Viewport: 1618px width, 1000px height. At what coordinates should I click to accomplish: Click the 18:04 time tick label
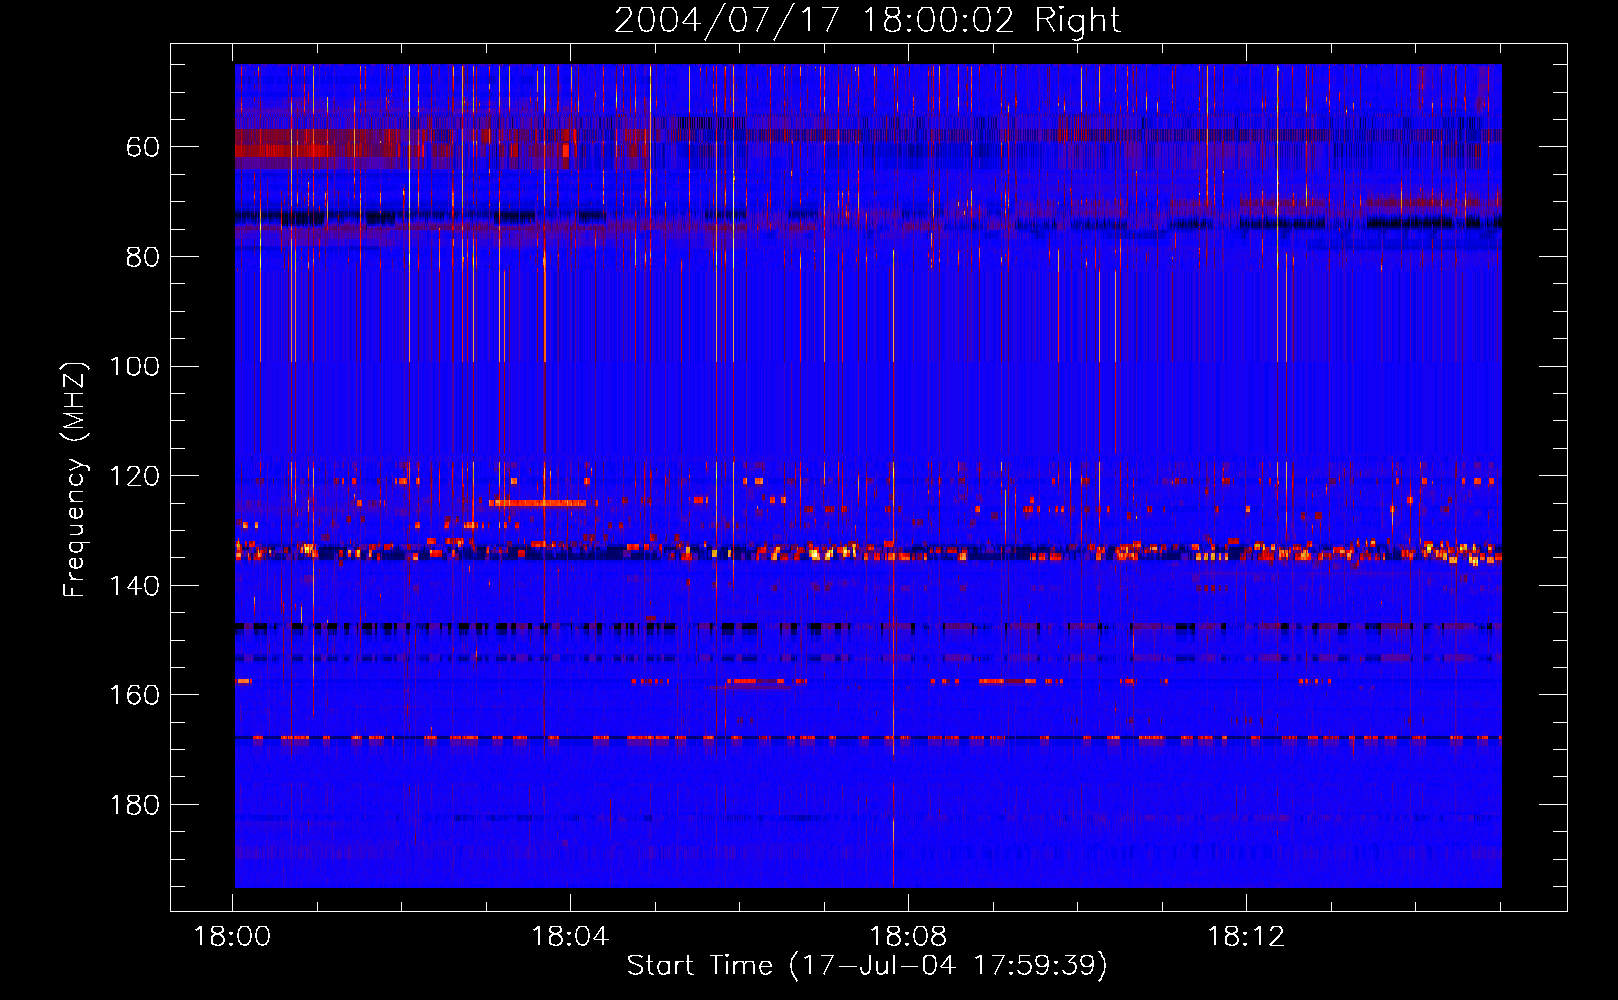570,937
